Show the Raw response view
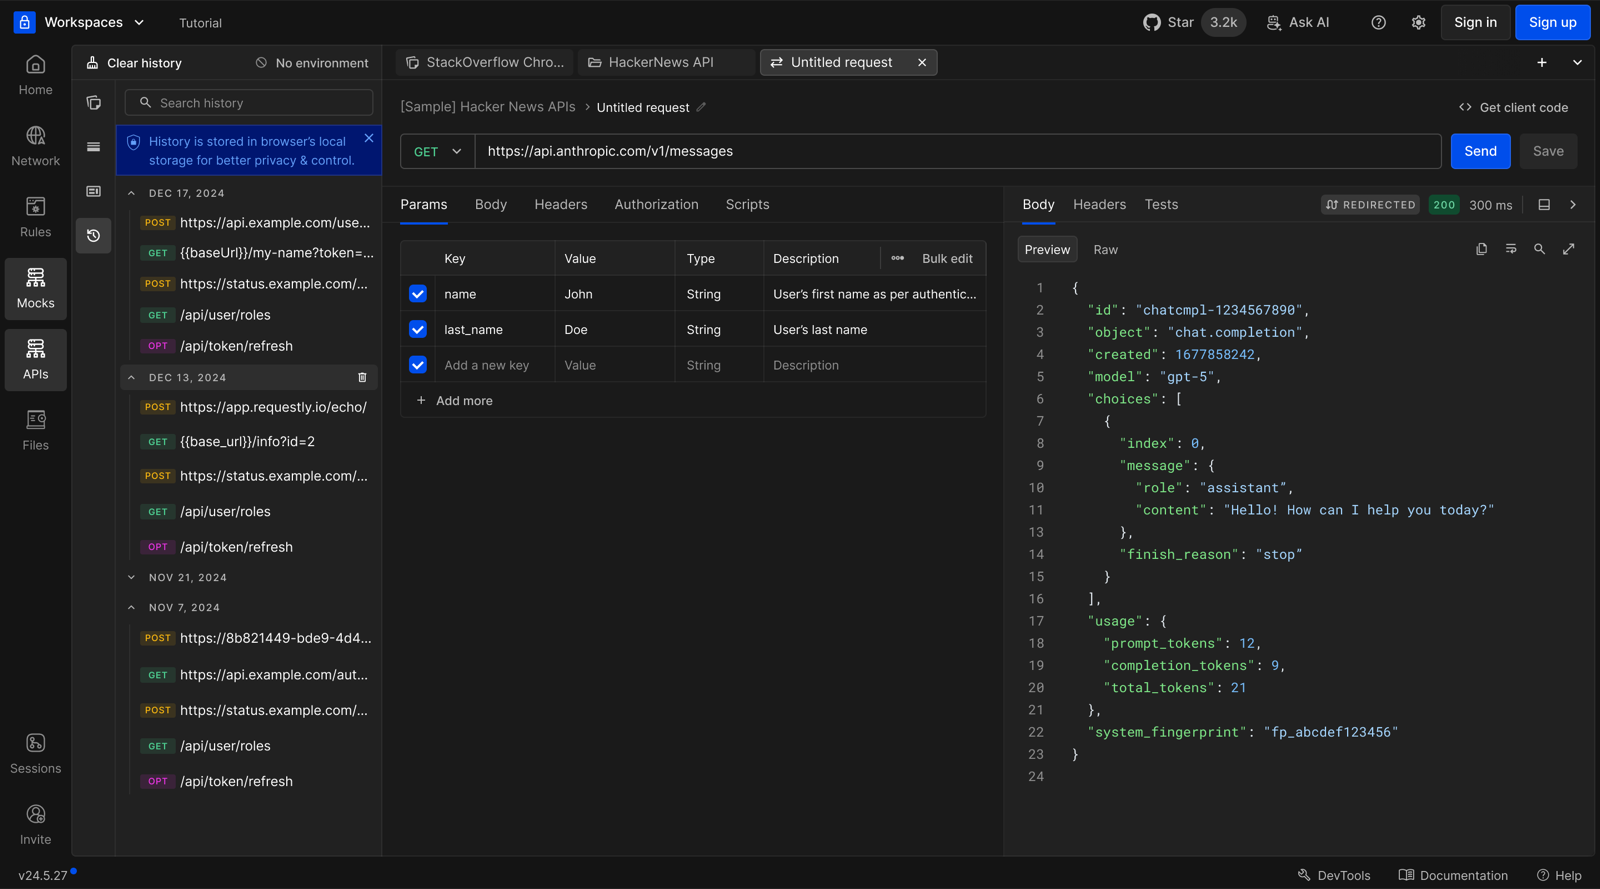This screenshot has height=889, width=1600. click(1105, 250)
